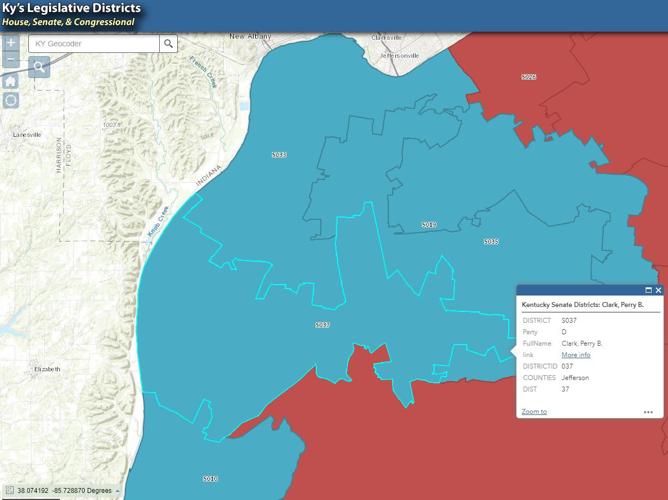Select district S035 label on map
The image size is (668, 500).
coord(490,242)
